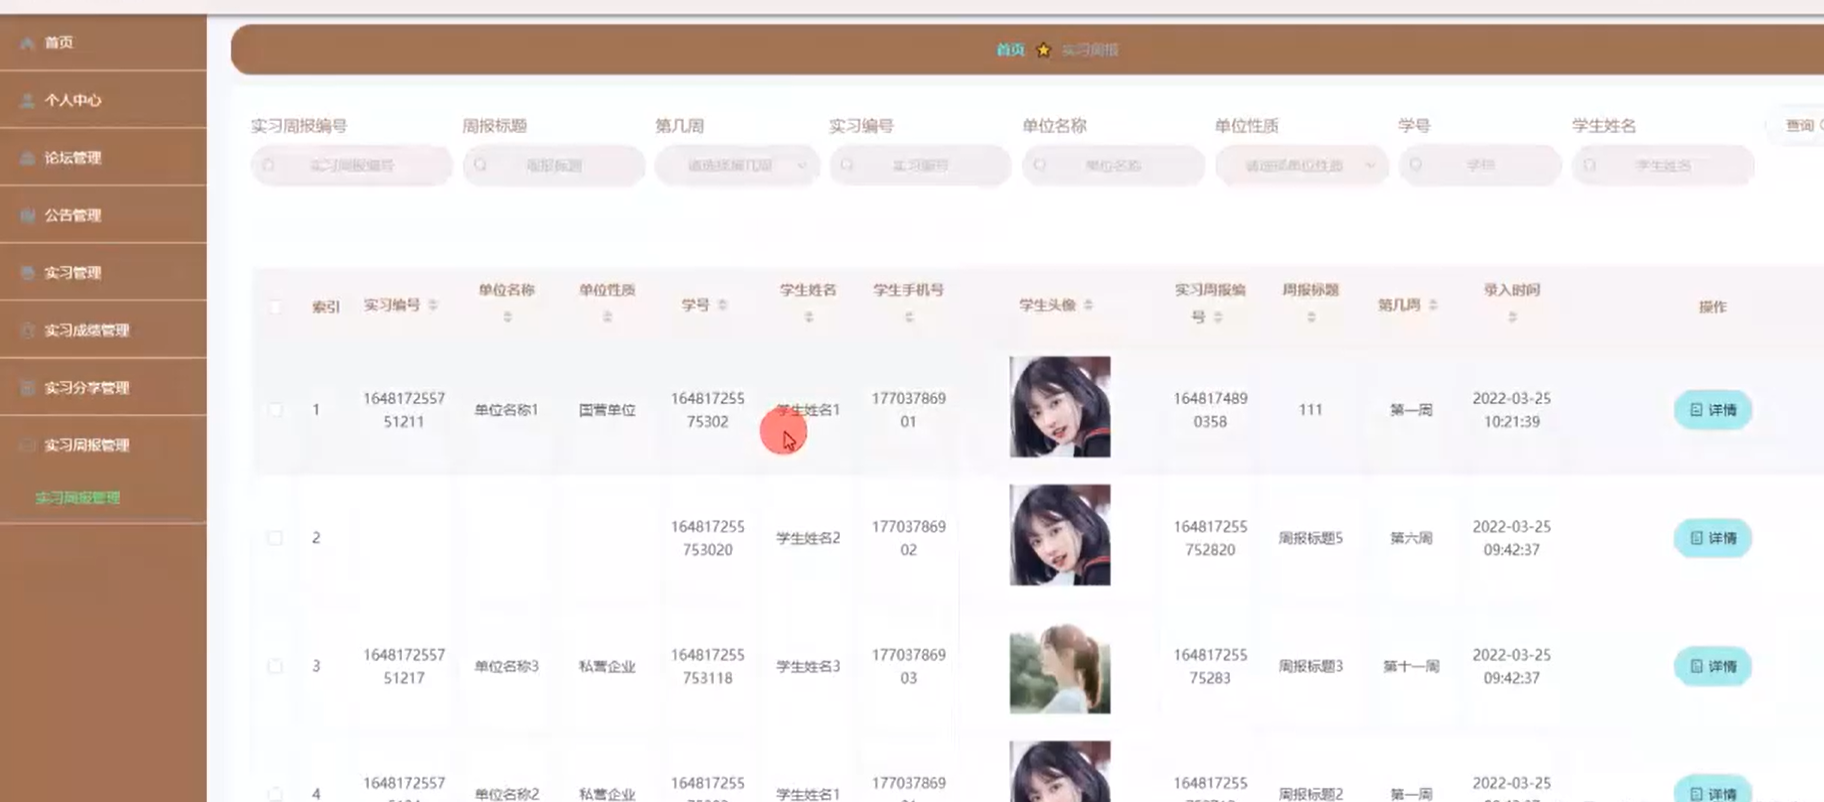Go to 首页 via breadcrumb link
1824x802 pixels.
pyautogui.click(x=1010, y=50)
